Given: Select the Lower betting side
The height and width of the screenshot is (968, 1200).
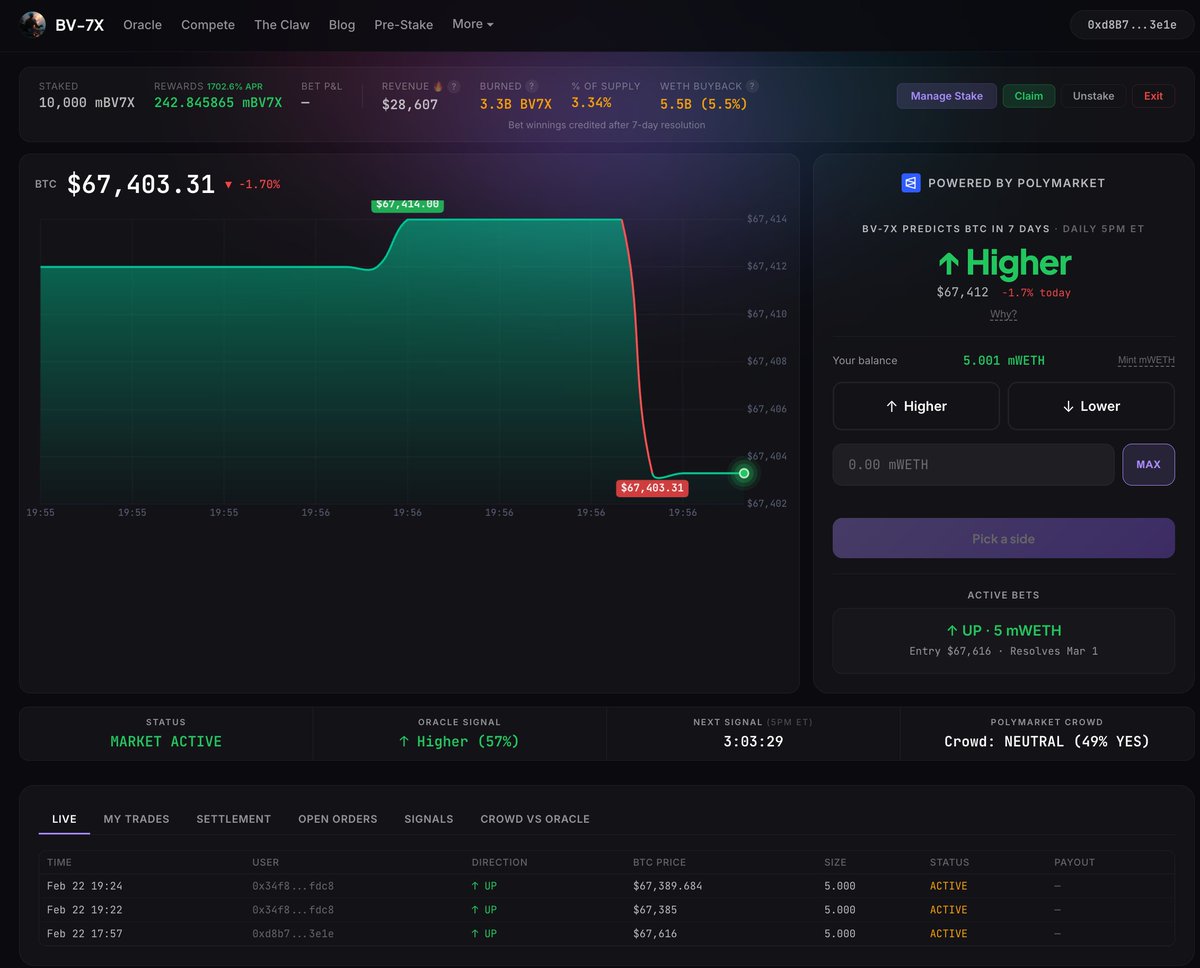Looking at the screenshot, I should (x=1090, y=405).
